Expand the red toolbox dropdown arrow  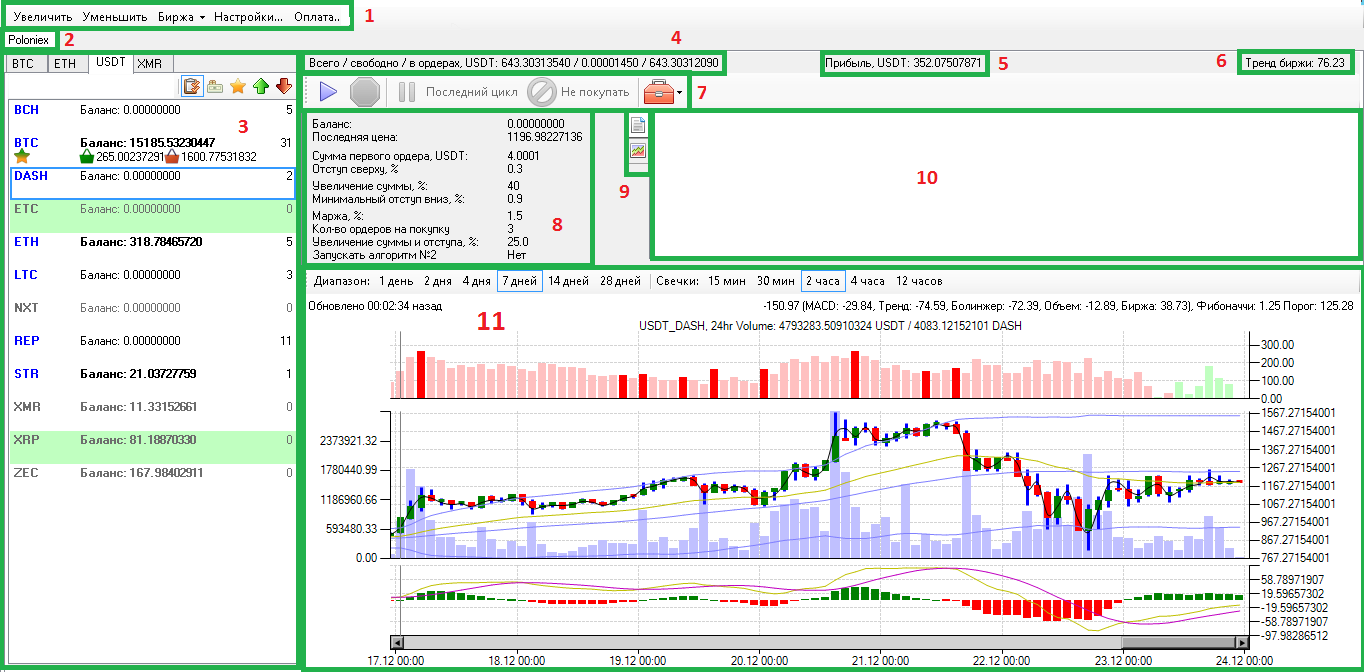click(680, 94)
